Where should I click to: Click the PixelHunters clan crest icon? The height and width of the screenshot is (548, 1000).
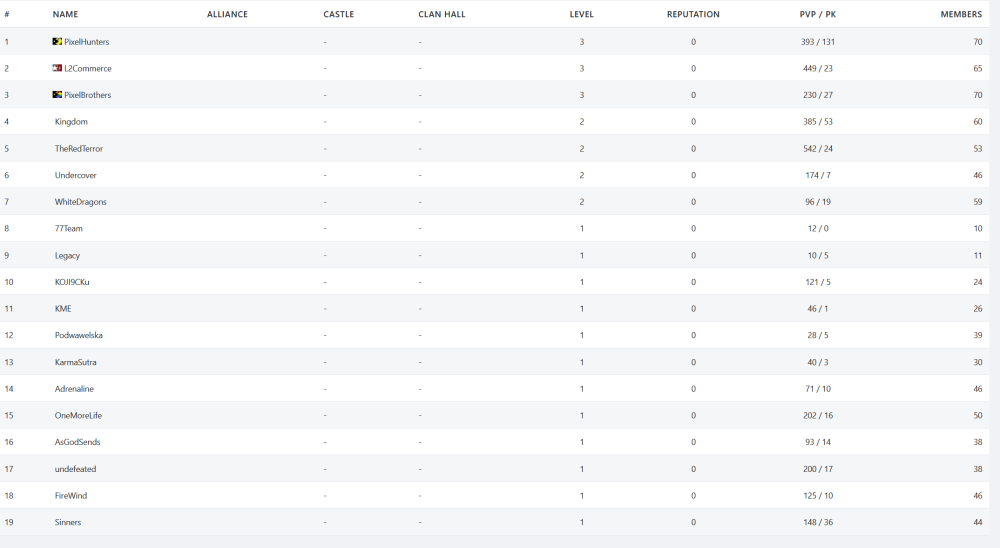coord(57,42)
